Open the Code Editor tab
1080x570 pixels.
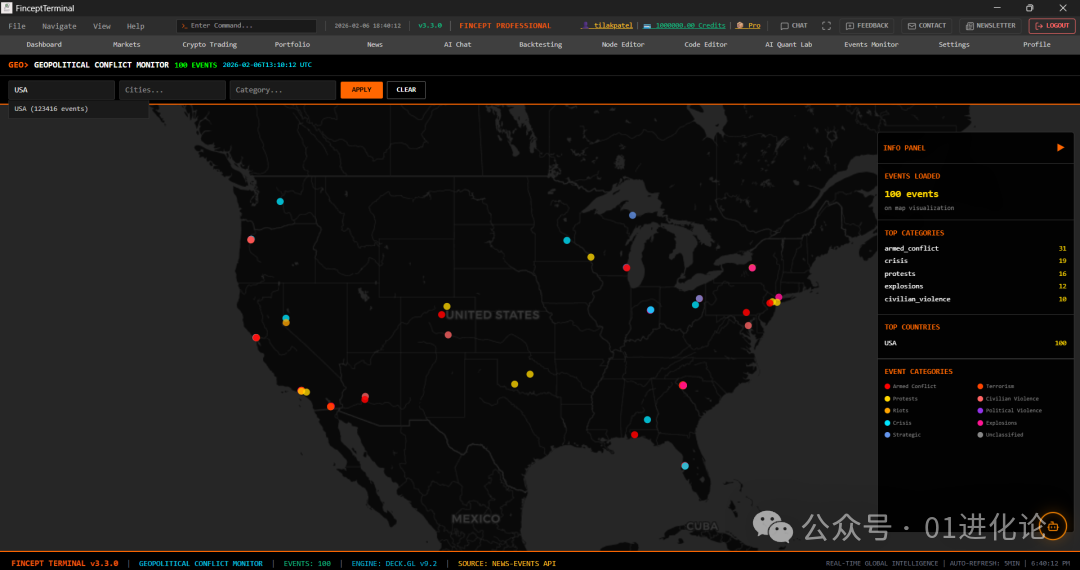(706, 45)
